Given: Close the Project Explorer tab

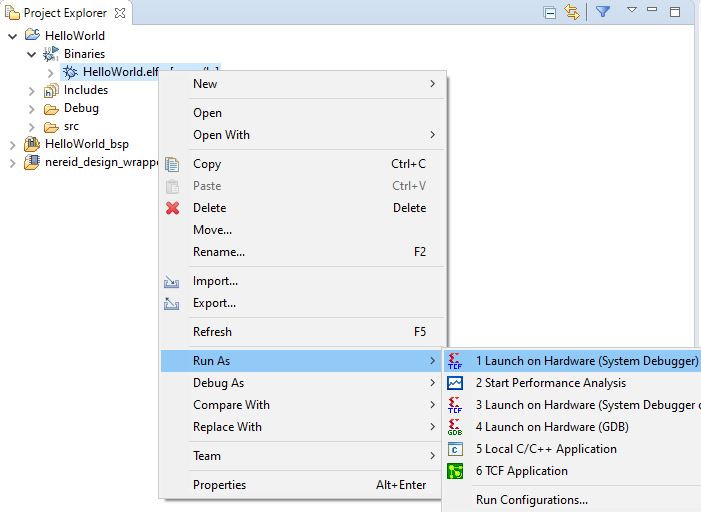Looking at the screenshot, I should (x=120, y=13).
